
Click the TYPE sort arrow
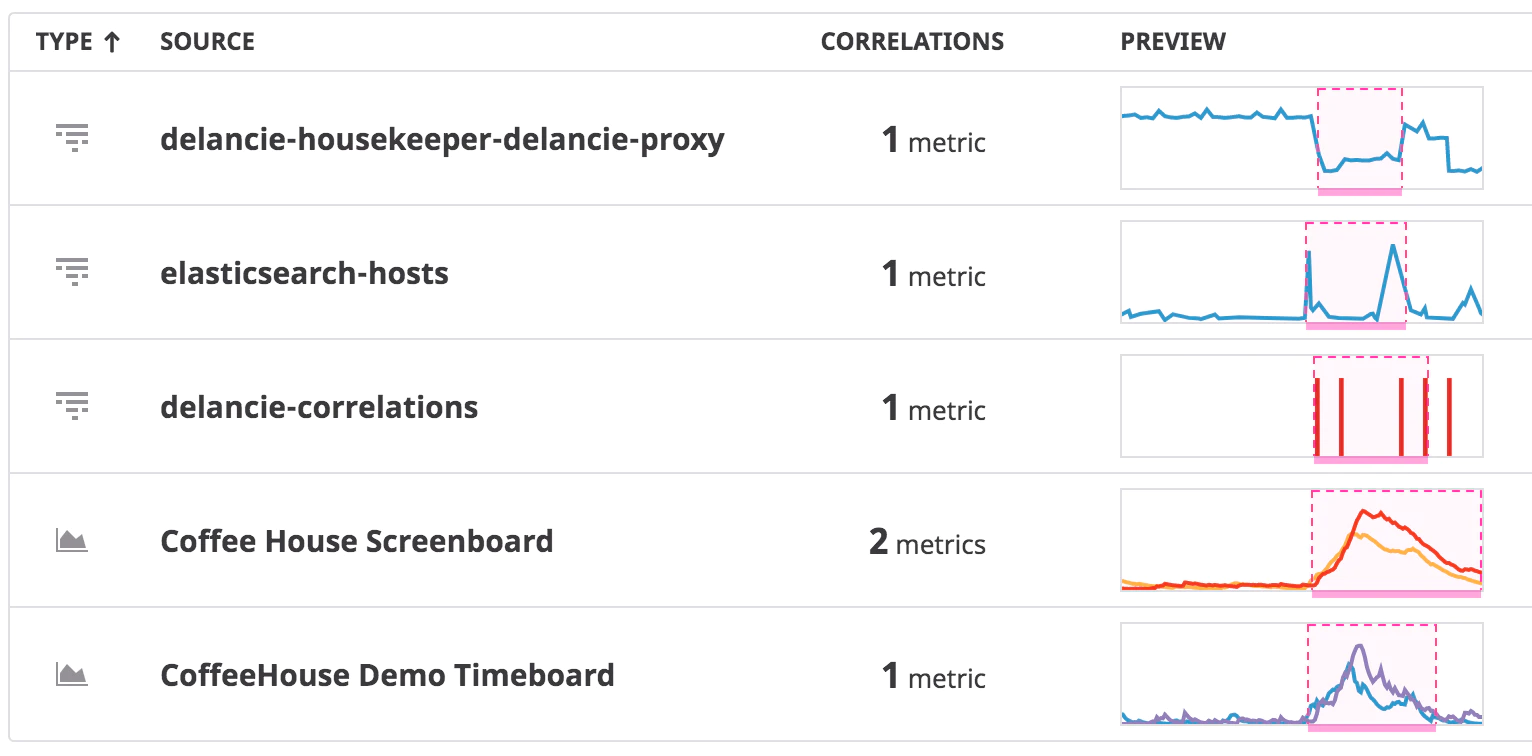(x=111, y=41)
